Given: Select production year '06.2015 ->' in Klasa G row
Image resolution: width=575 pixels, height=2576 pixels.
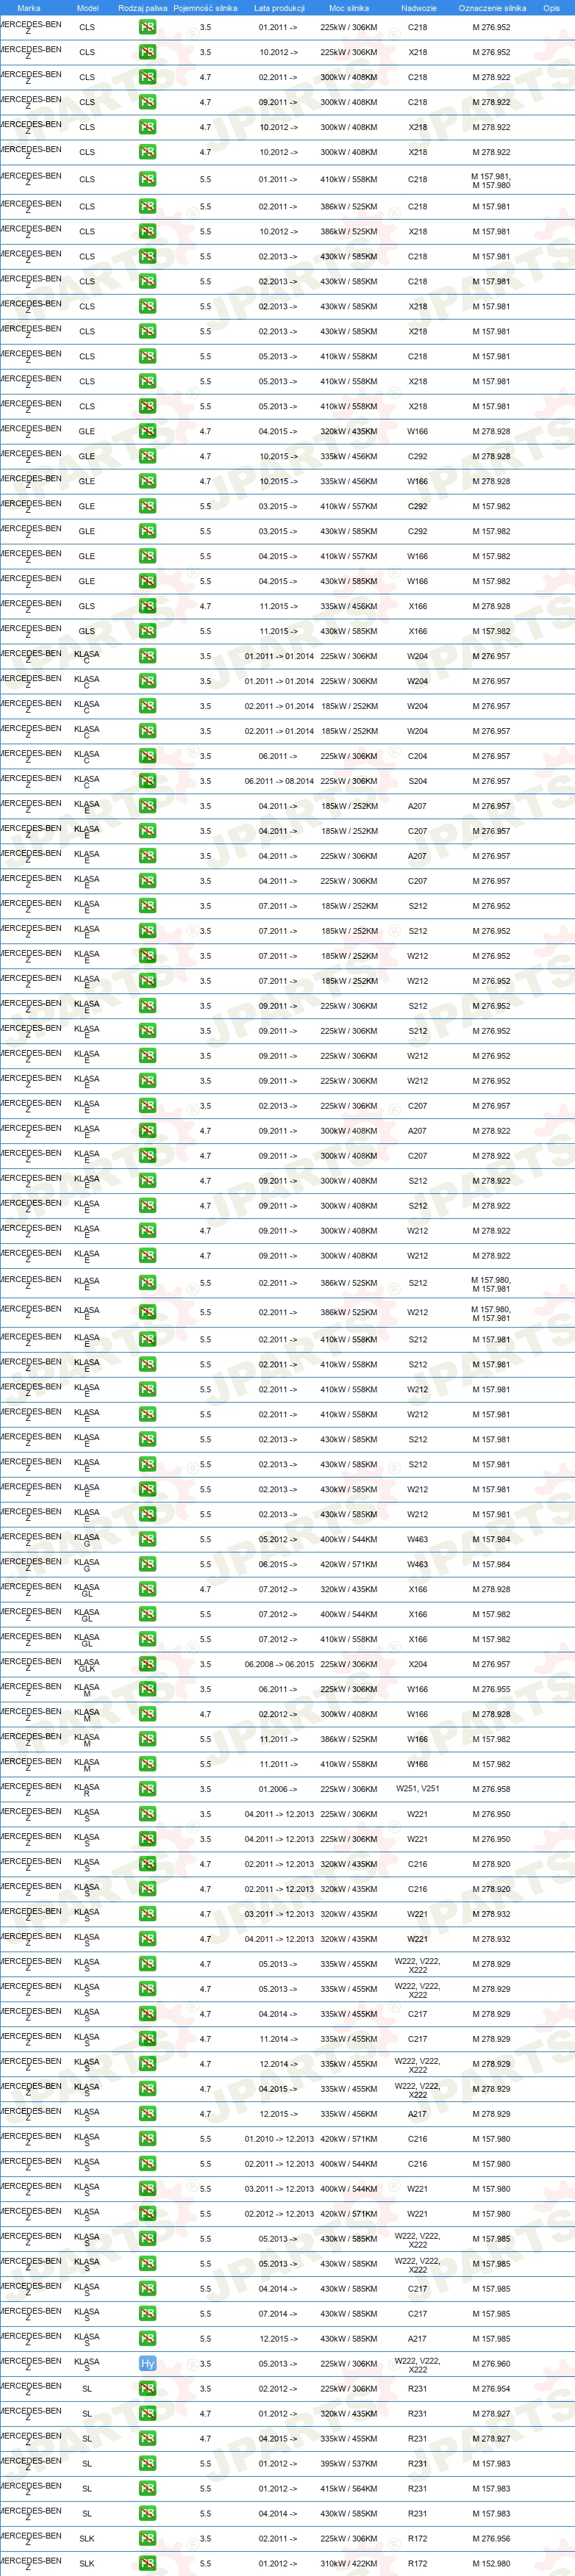Looking at the screenshot, I should 279,1565.
